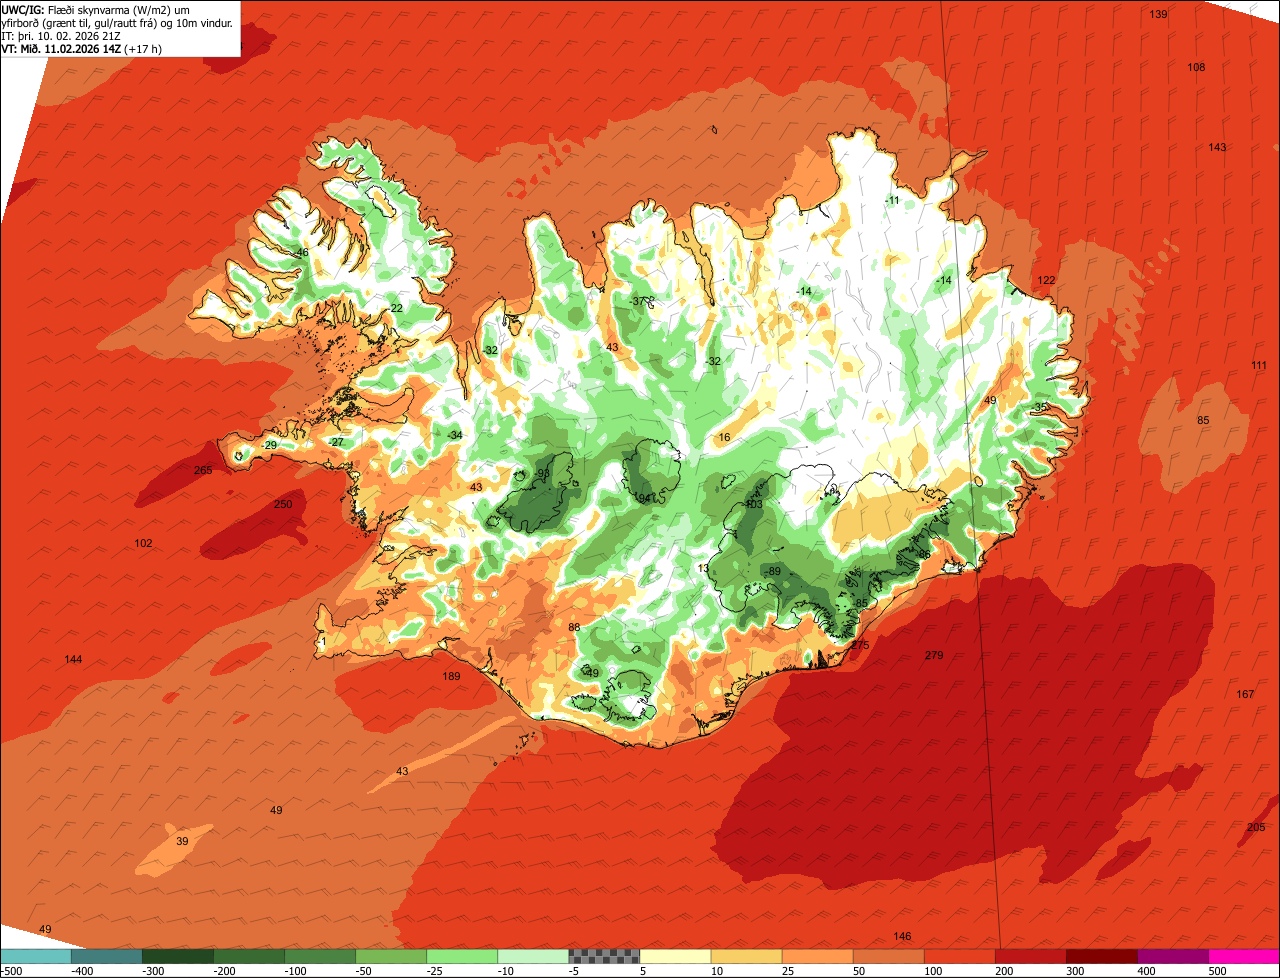The height and width of the screenshot is (978, 1280).
Task: Click the yellow-orange 10 to 25 legend swatch
Action: [x=745, y=956]
